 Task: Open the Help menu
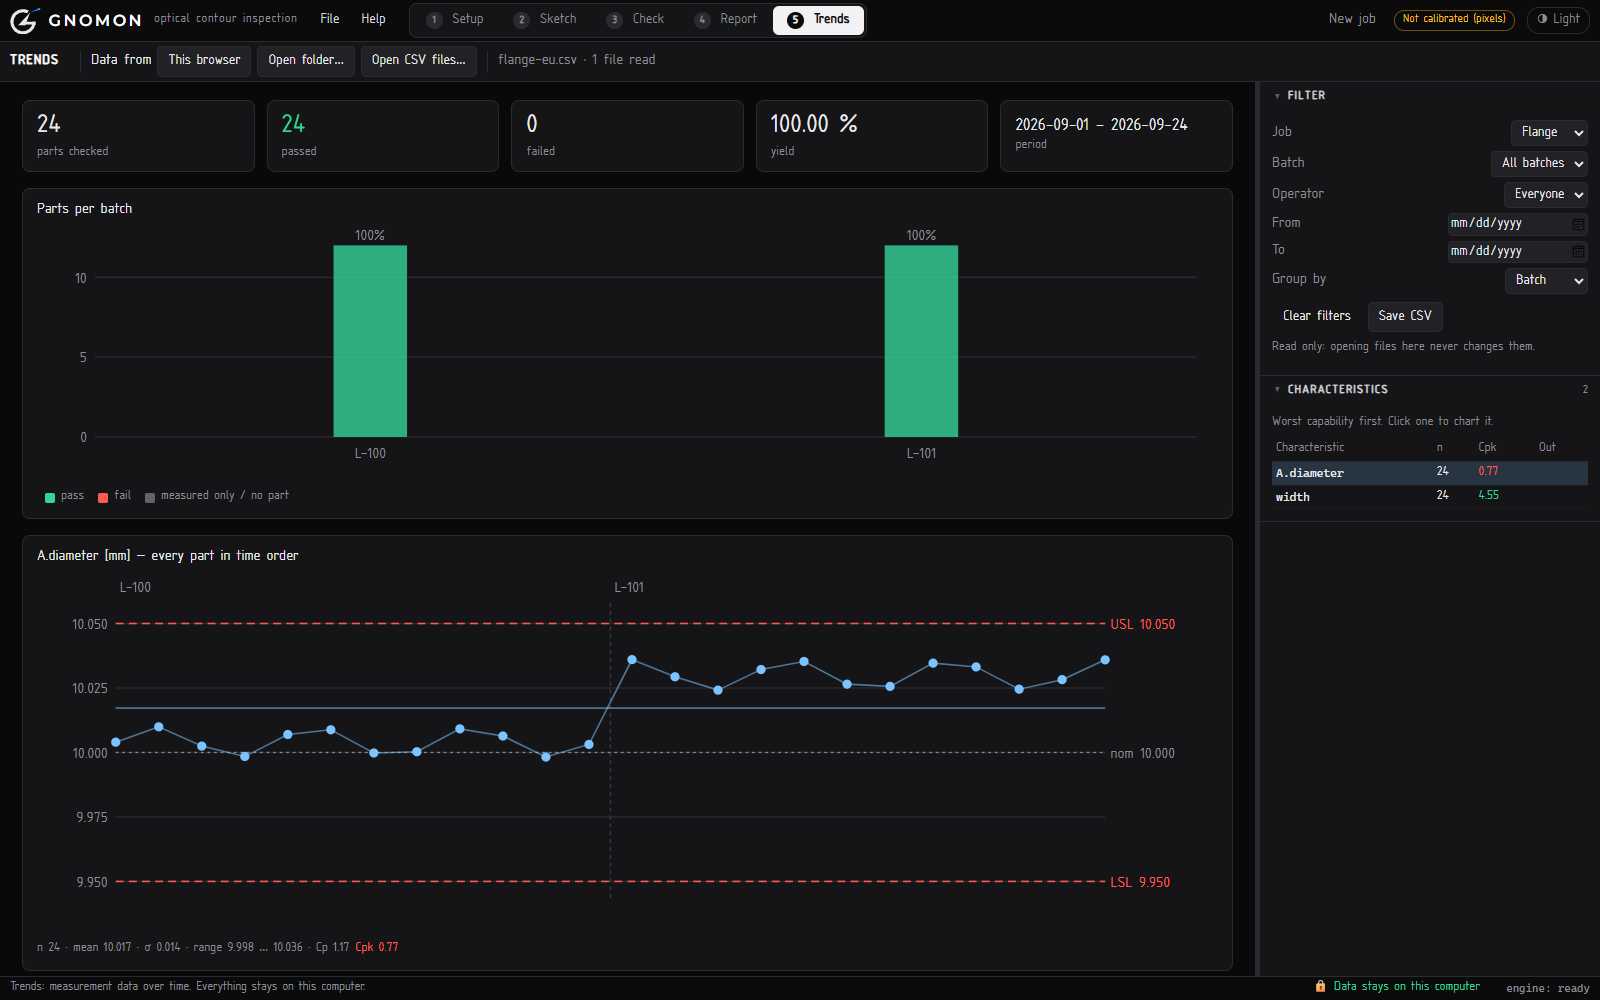[x=373, y=19]
